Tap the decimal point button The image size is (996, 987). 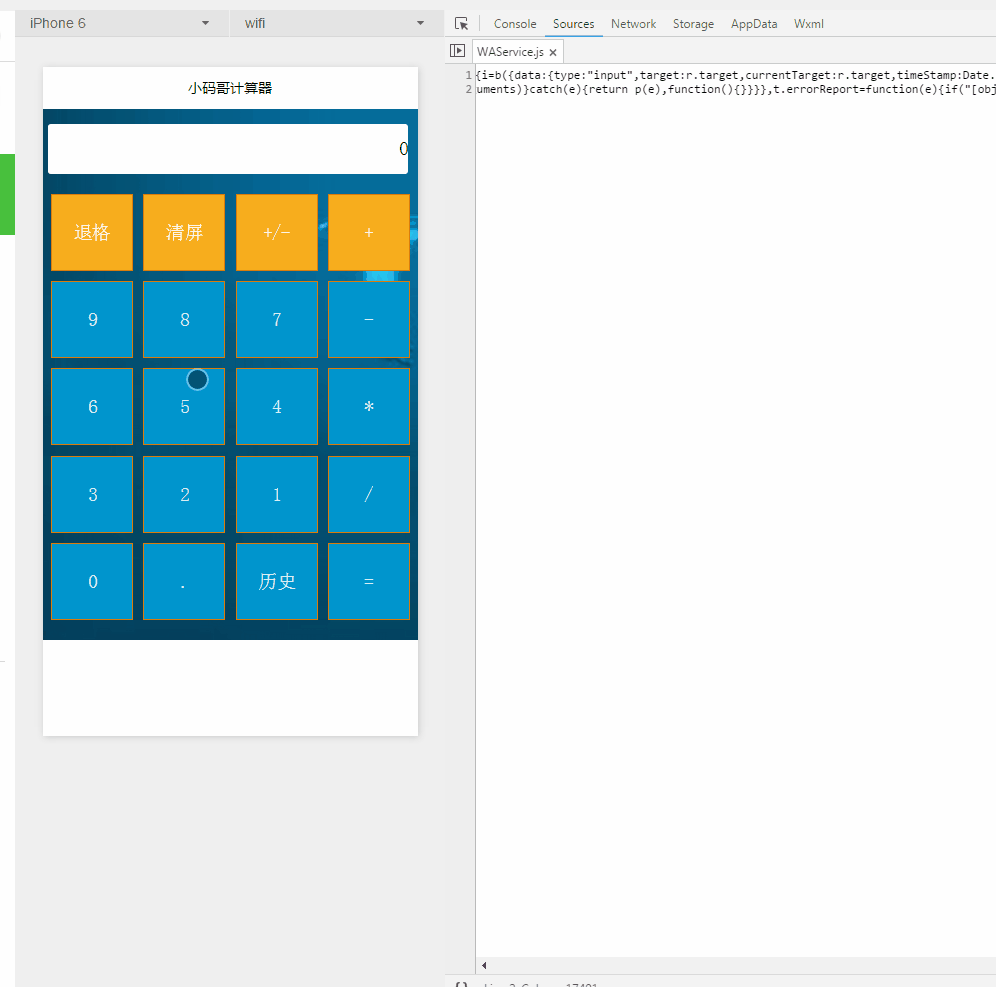184,581
